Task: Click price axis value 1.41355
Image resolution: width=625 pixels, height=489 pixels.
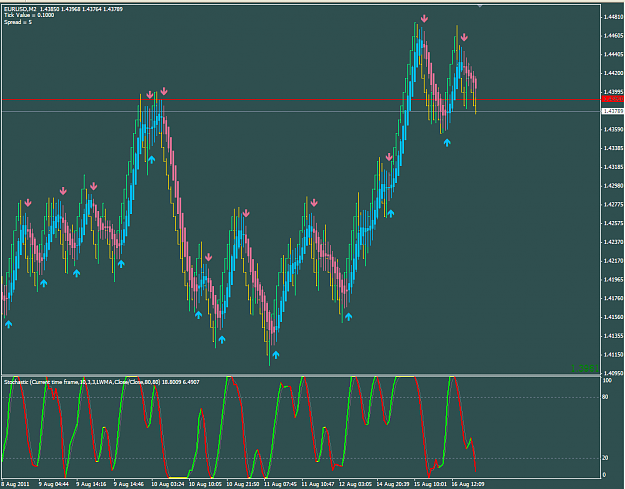Action: click(x=613, y=336)
